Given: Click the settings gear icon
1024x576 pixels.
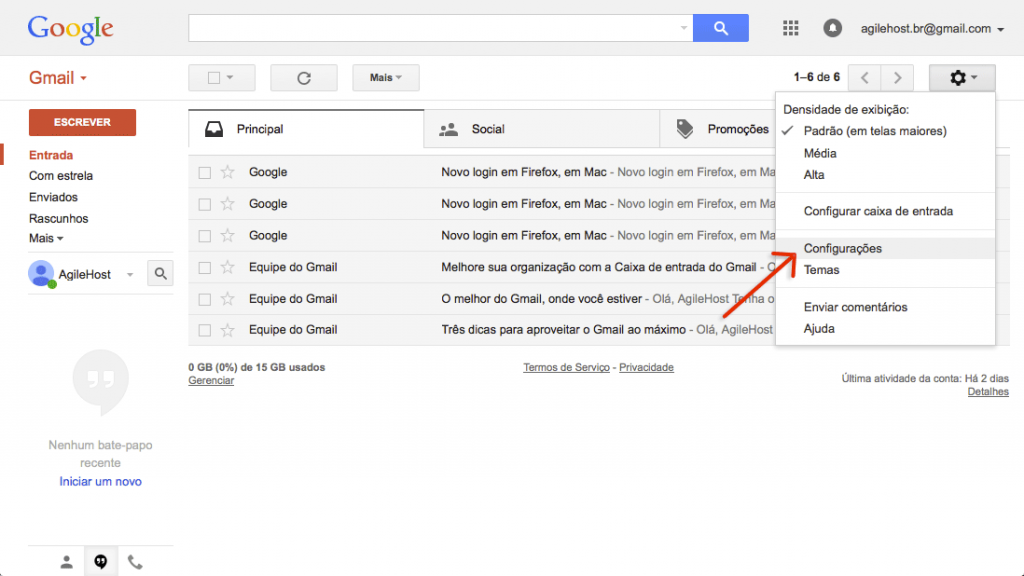Looking at the screenshot, I should pos(962,78).
